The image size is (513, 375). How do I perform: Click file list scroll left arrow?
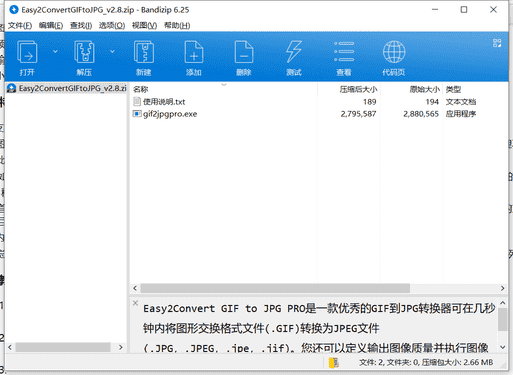pyautogui.click(x=135, y=288)
